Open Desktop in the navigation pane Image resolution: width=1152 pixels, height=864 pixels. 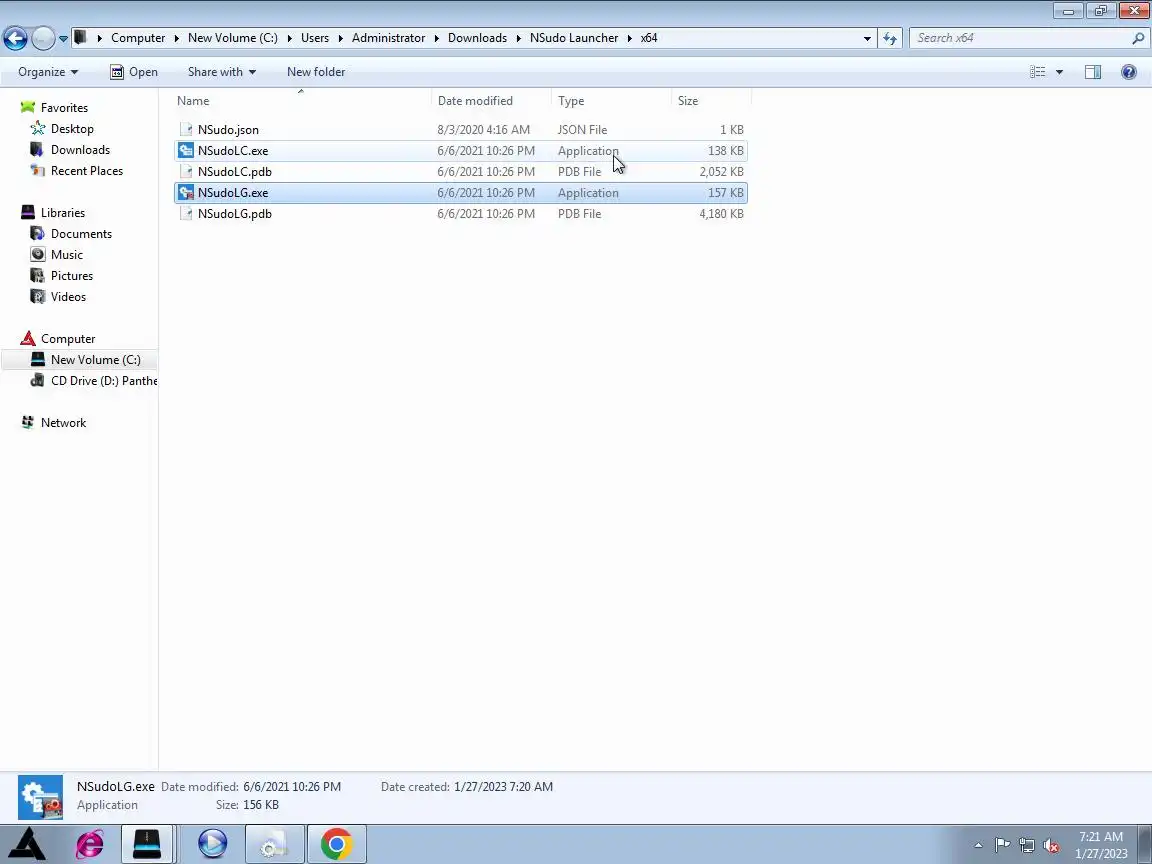pyautogui.click(x=72, y=129)
